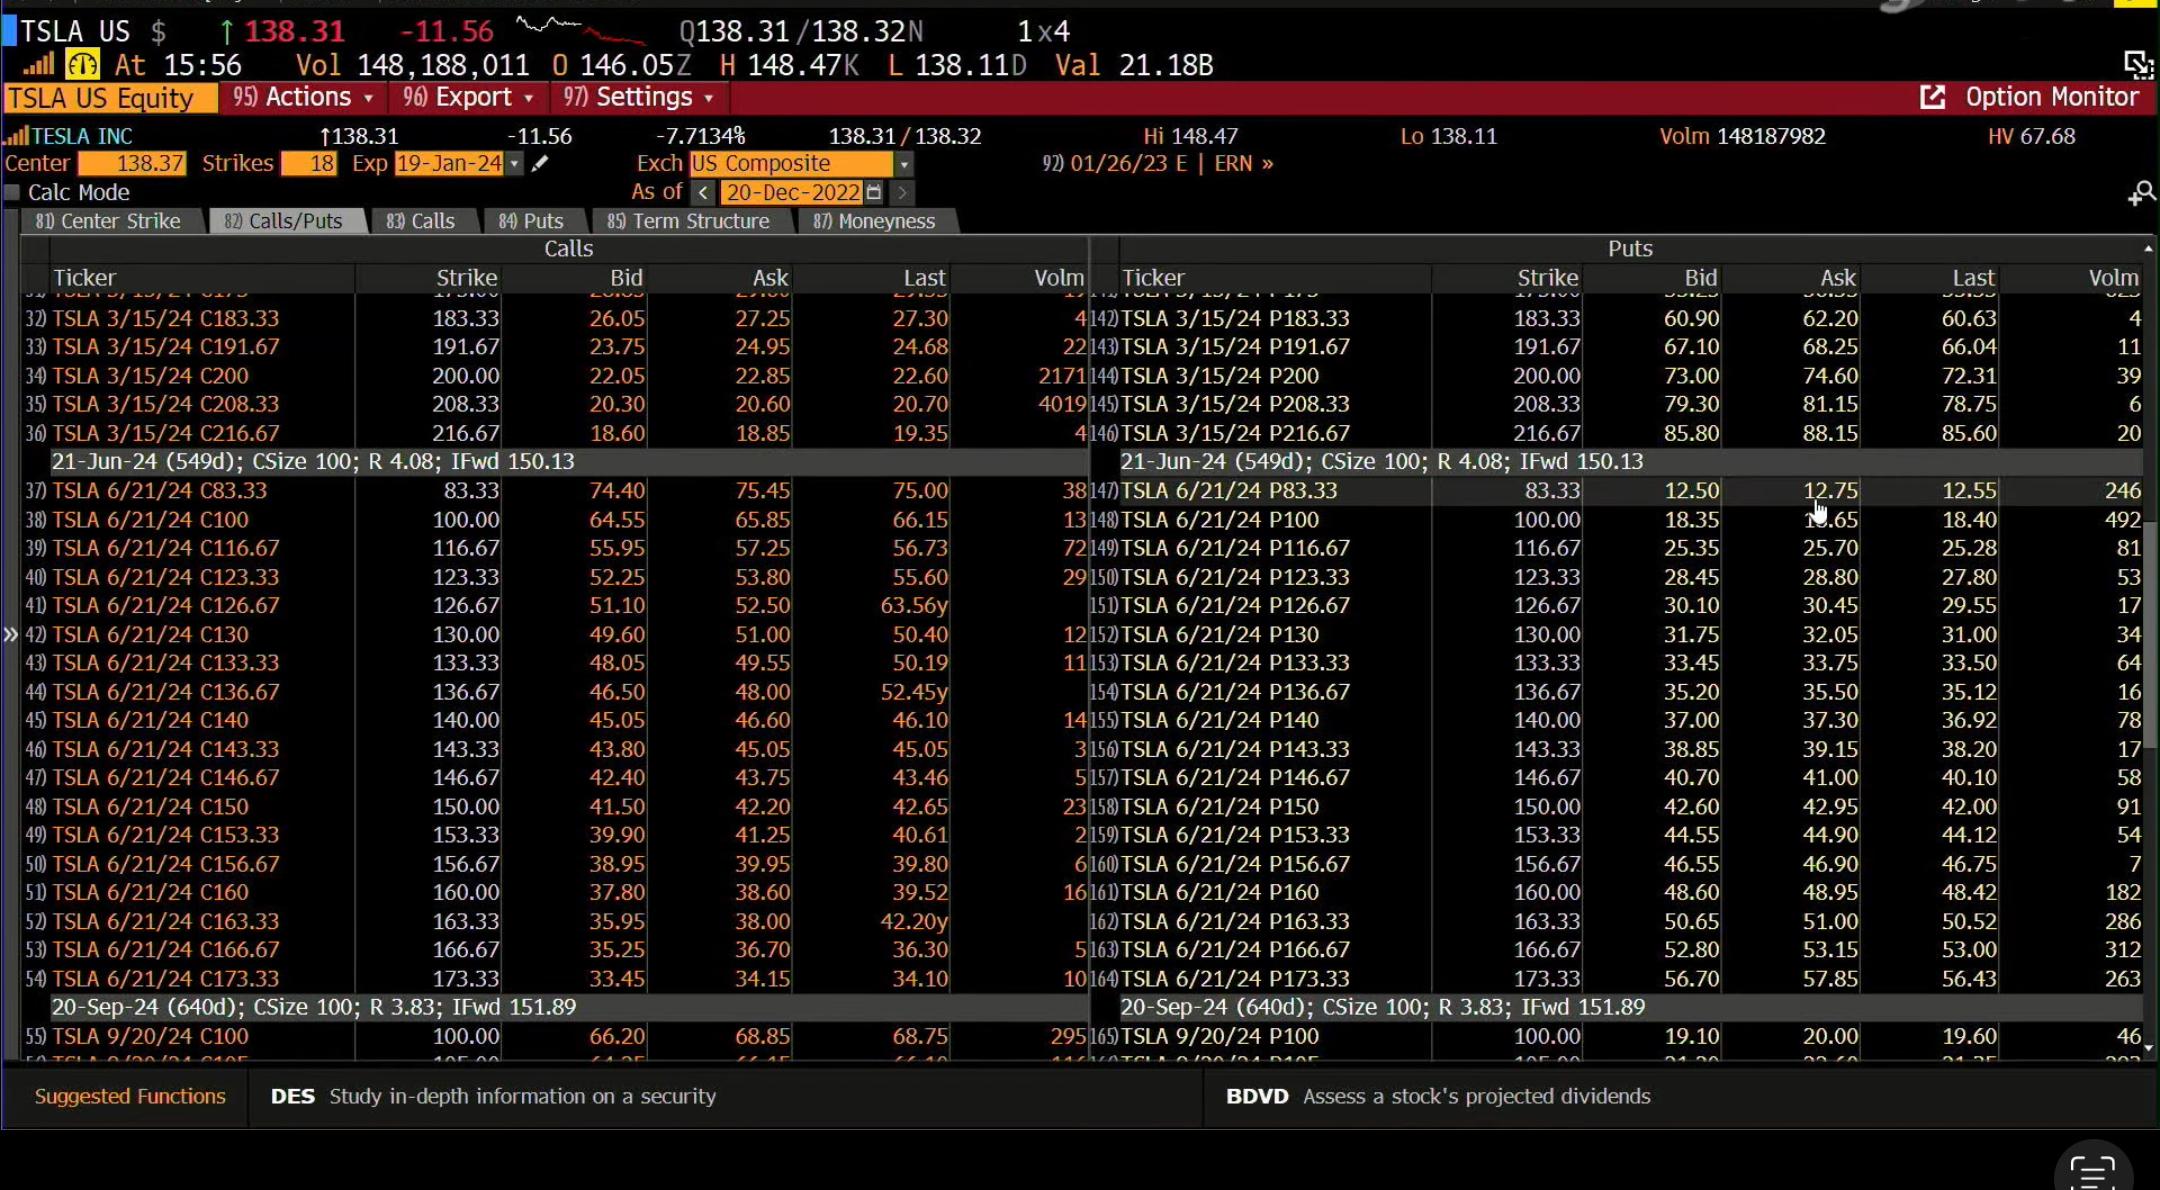2160x1190 pixels.
Task: Click the magnifier search icon above the Puts table
Action: [2141, 193]
